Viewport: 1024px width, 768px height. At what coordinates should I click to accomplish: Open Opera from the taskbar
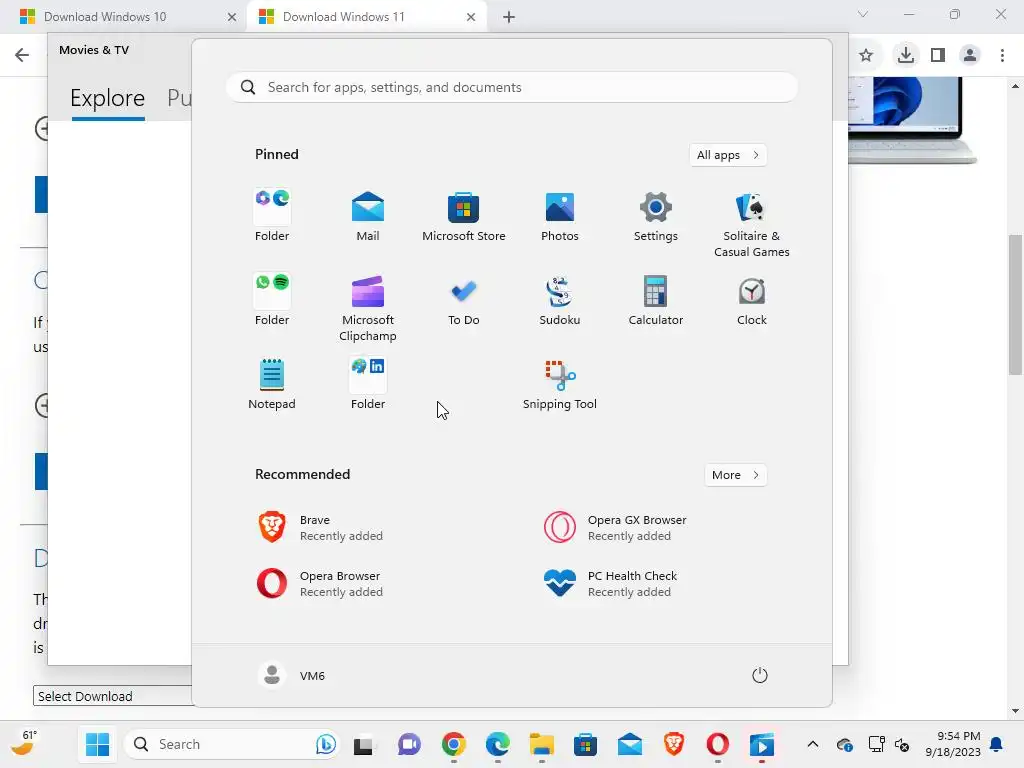coord(718,744)
